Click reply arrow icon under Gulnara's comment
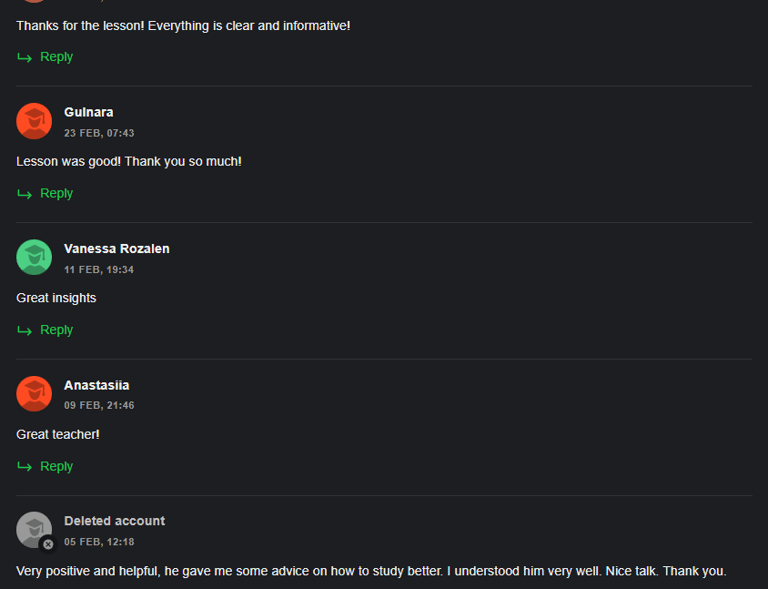This screenshot has width=768, height=589. pyautogui.click(x=24, y=194)
